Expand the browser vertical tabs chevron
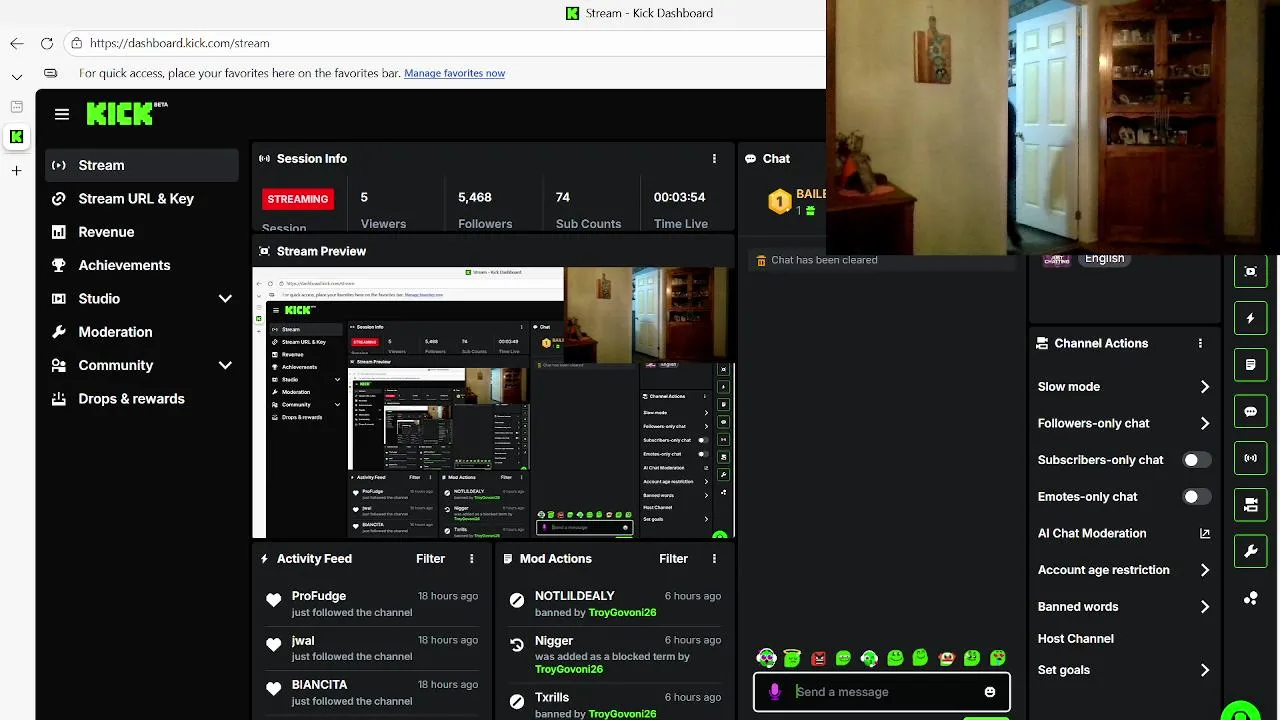The height and width of the screenshot is (720, 1280). coord(17,77)
